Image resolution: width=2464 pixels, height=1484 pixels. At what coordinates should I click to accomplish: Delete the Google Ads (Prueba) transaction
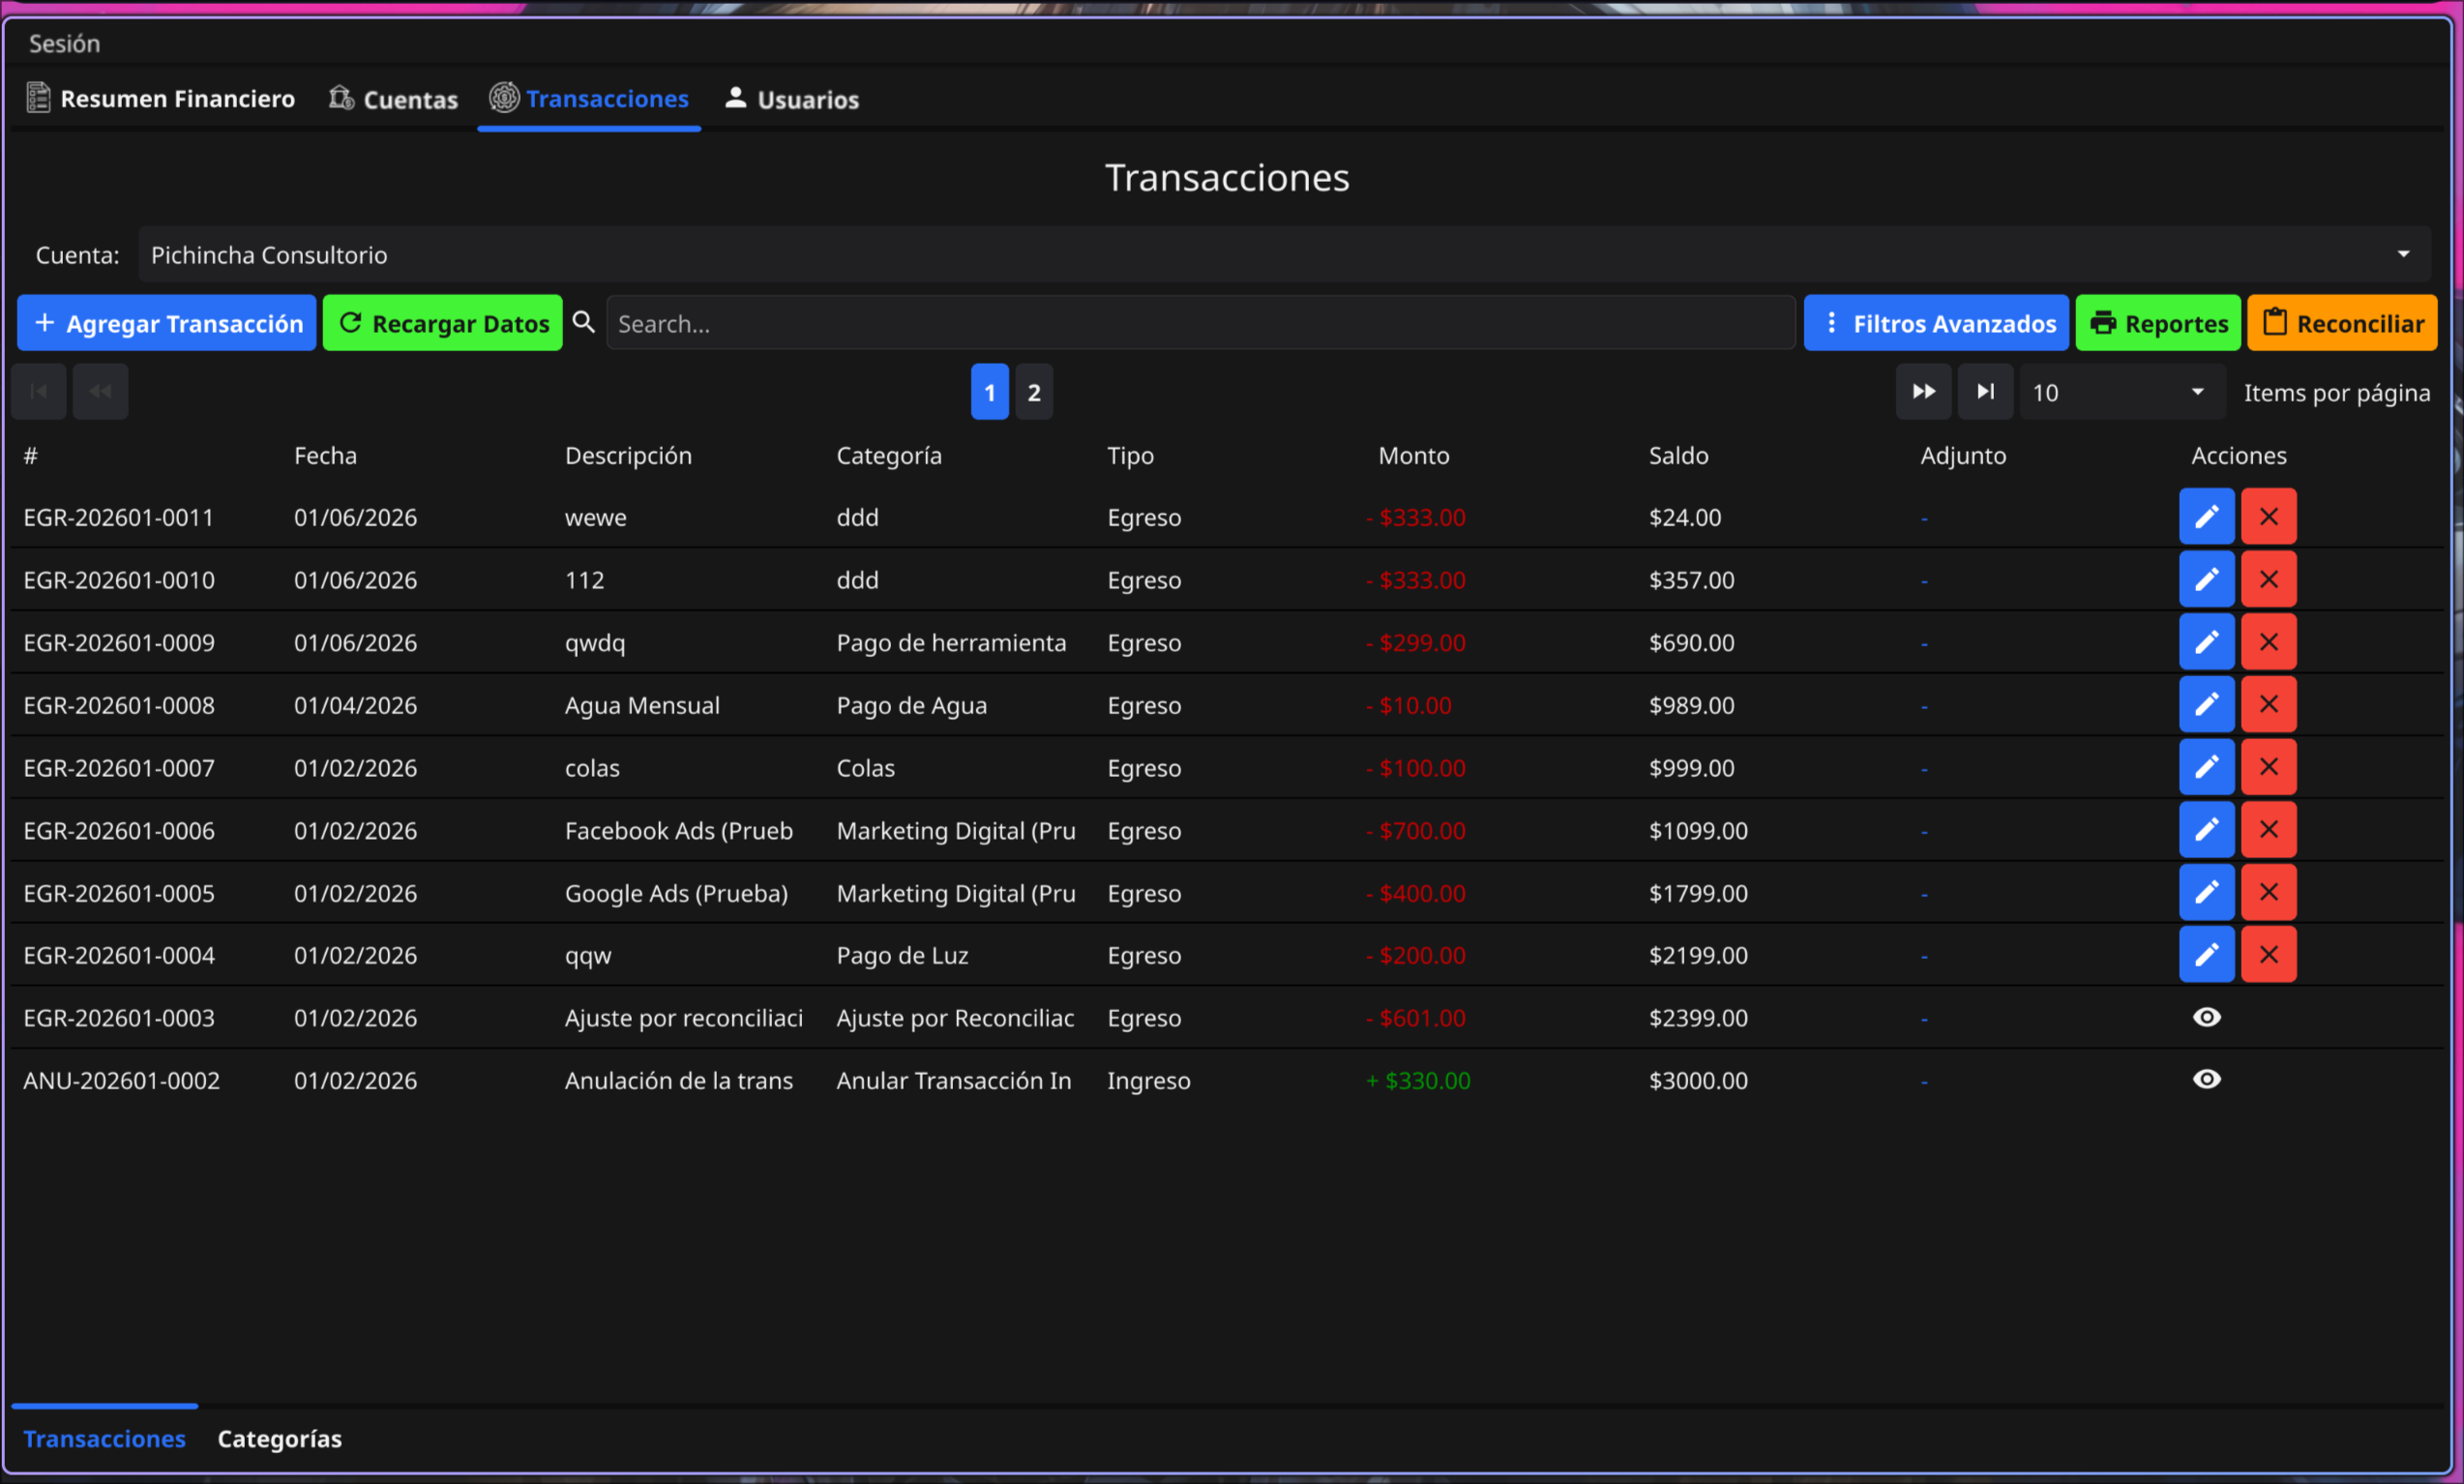[2268, 892]
